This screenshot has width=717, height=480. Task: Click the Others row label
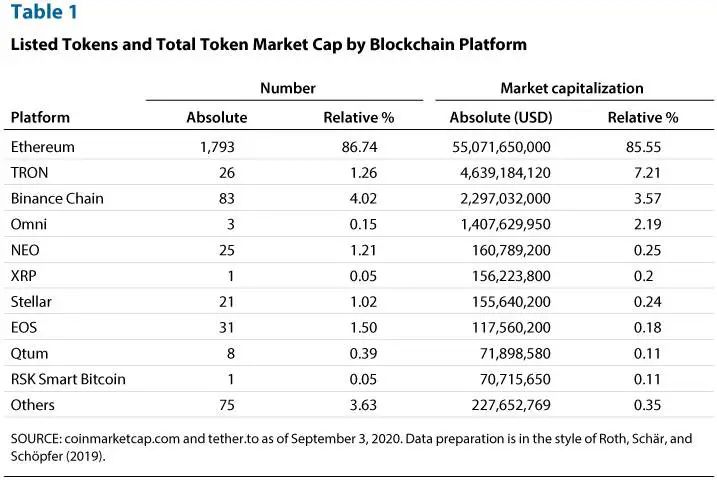[x=32, y=405]
